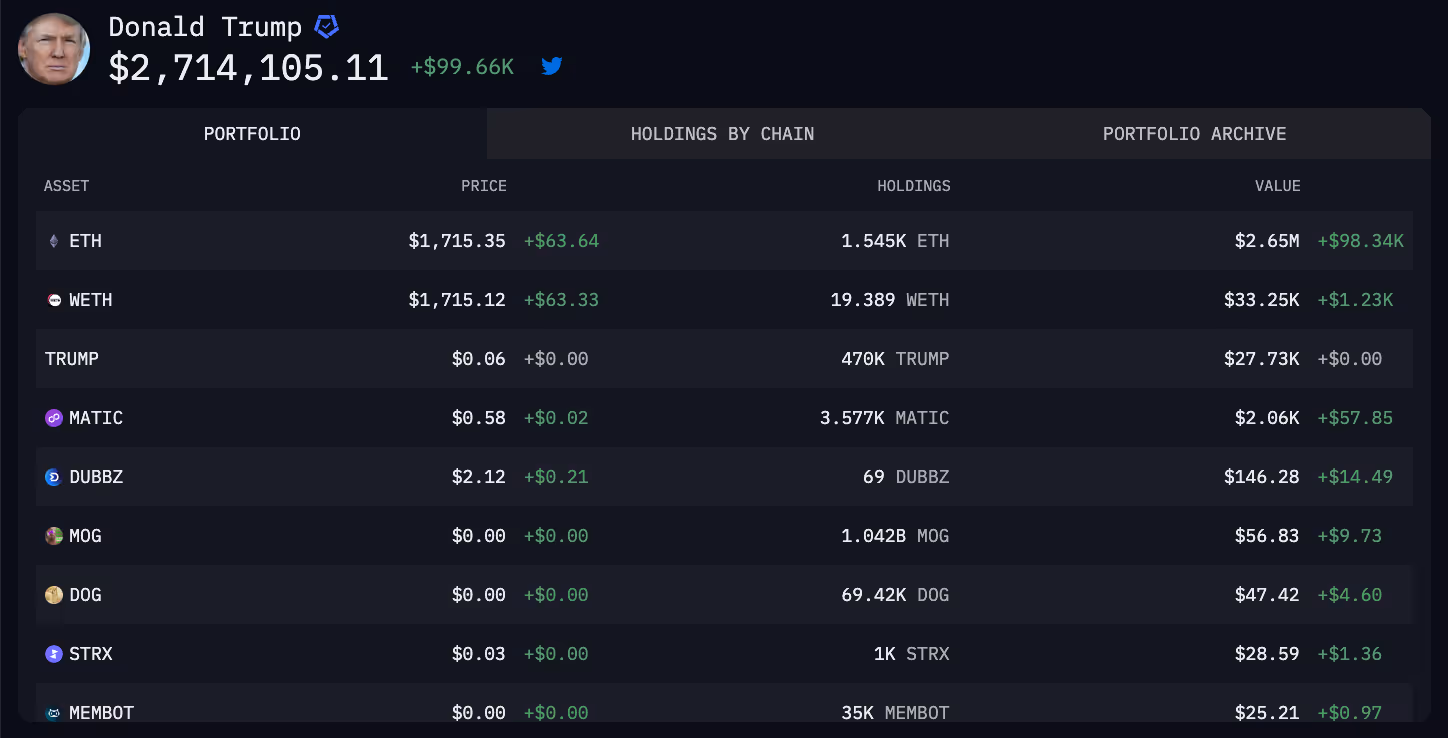Click the 1.042B MOG holdings cell

click(895, 536)
